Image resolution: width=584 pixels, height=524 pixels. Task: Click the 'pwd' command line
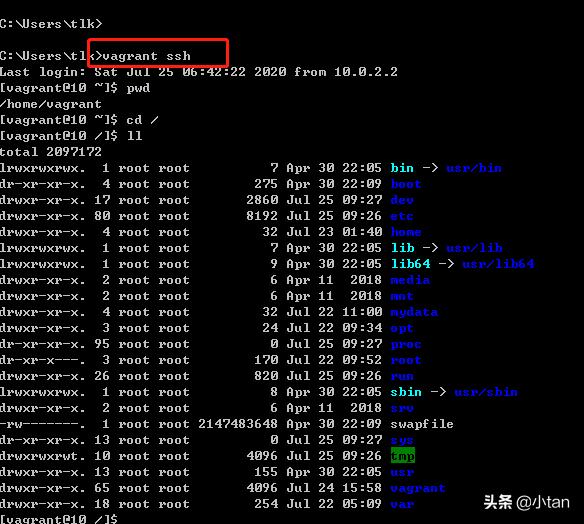75,88
